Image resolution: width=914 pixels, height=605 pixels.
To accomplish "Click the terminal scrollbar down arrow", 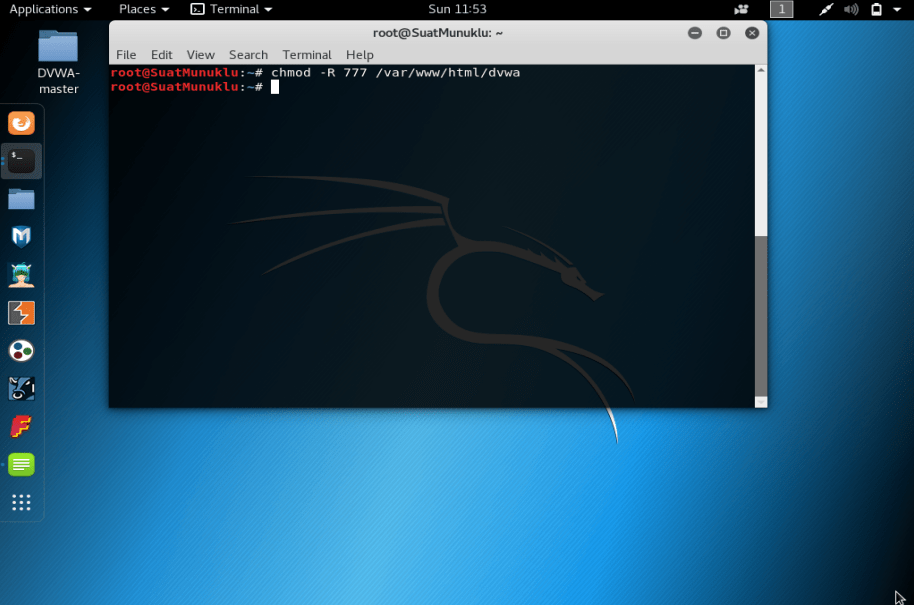I will click(x=761, y=402).
